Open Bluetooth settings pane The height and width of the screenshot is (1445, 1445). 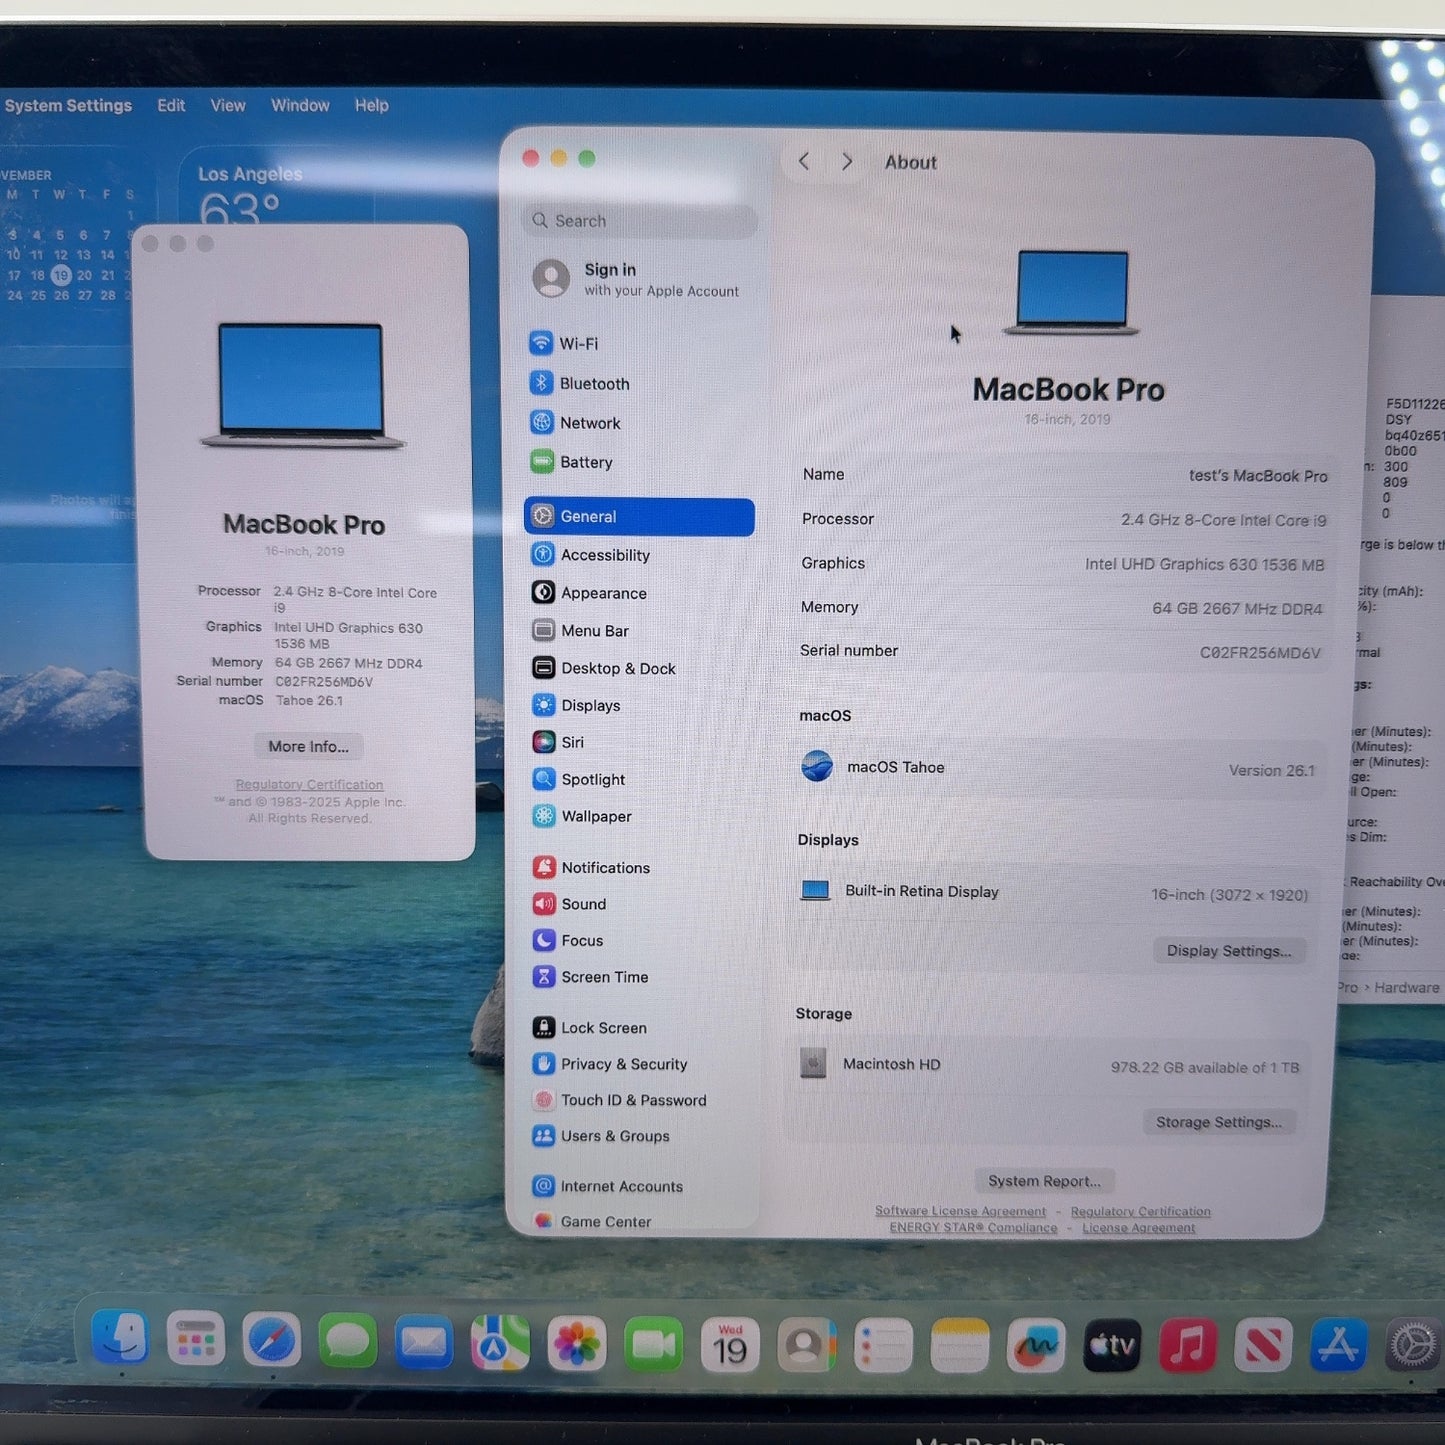[x=593, y=383]
